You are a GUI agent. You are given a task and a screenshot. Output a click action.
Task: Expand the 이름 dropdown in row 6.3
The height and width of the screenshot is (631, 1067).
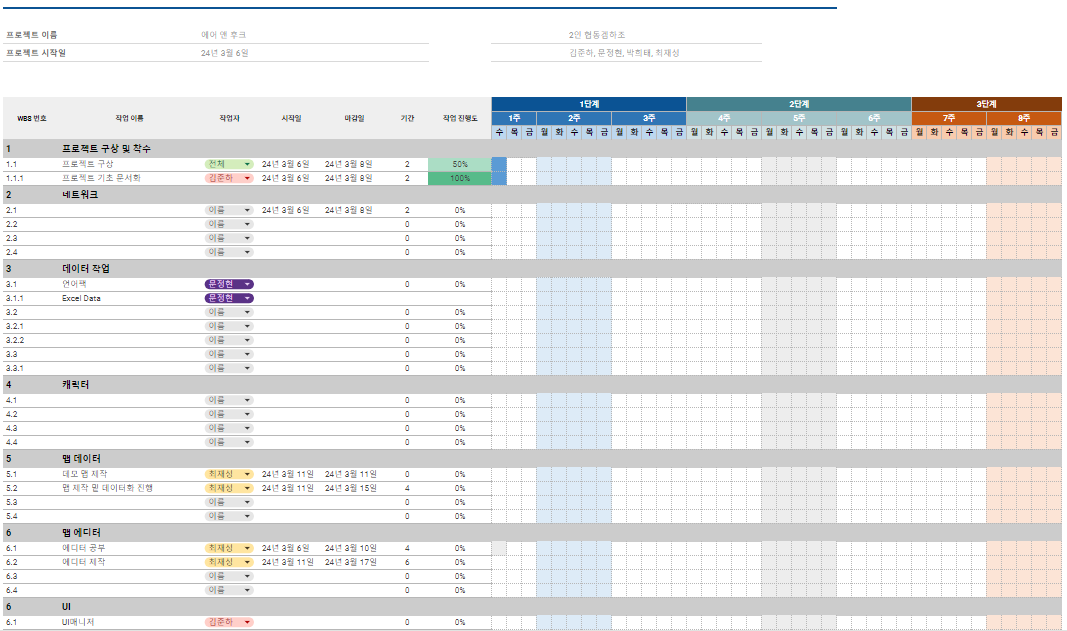(x=229, y=576)
